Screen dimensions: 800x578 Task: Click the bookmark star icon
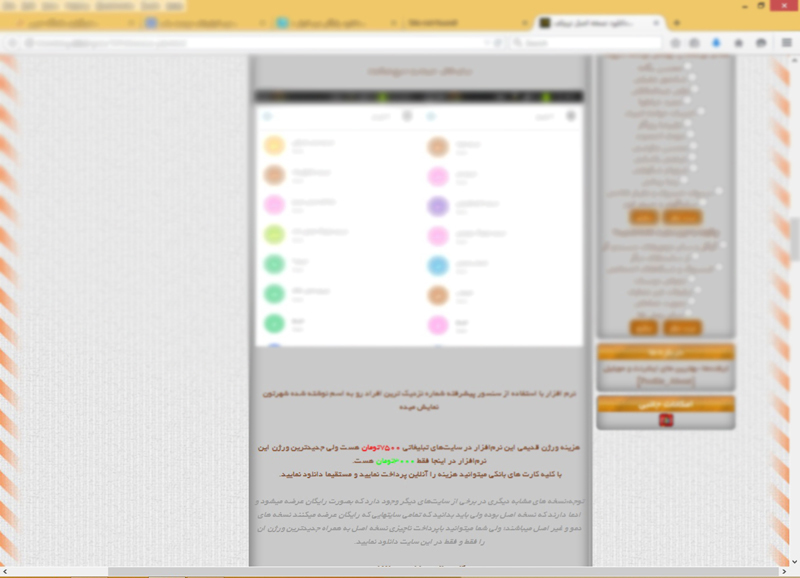pos(675,43)
